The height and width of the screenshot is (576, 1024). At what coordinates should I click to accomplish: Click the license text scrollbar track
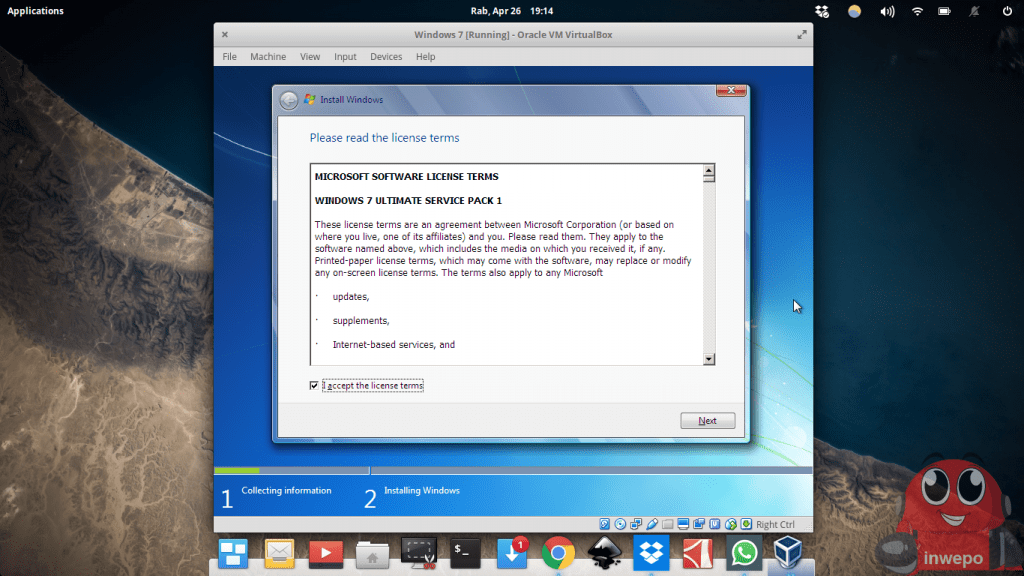click(709, 268)
